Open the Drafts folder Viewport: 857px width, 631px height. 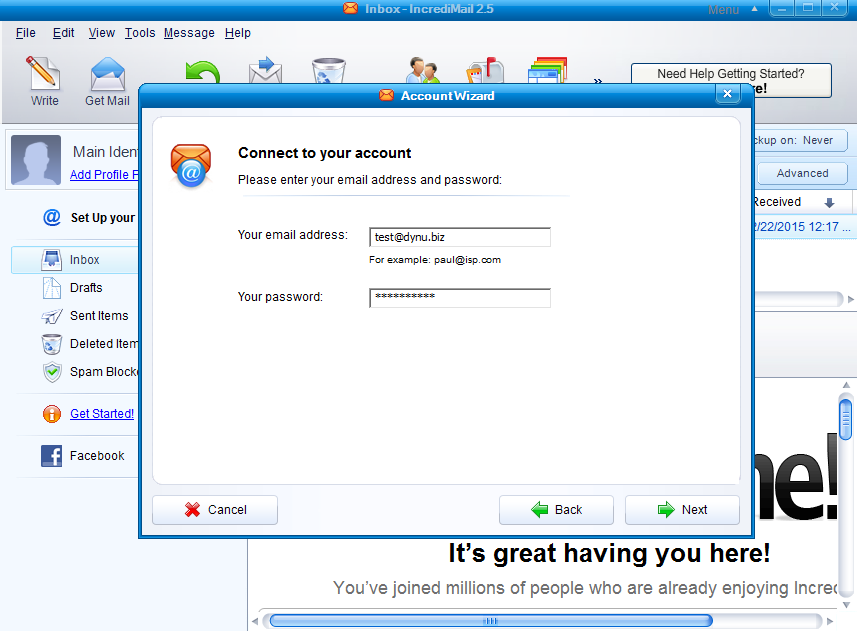[x=86, y=287]
